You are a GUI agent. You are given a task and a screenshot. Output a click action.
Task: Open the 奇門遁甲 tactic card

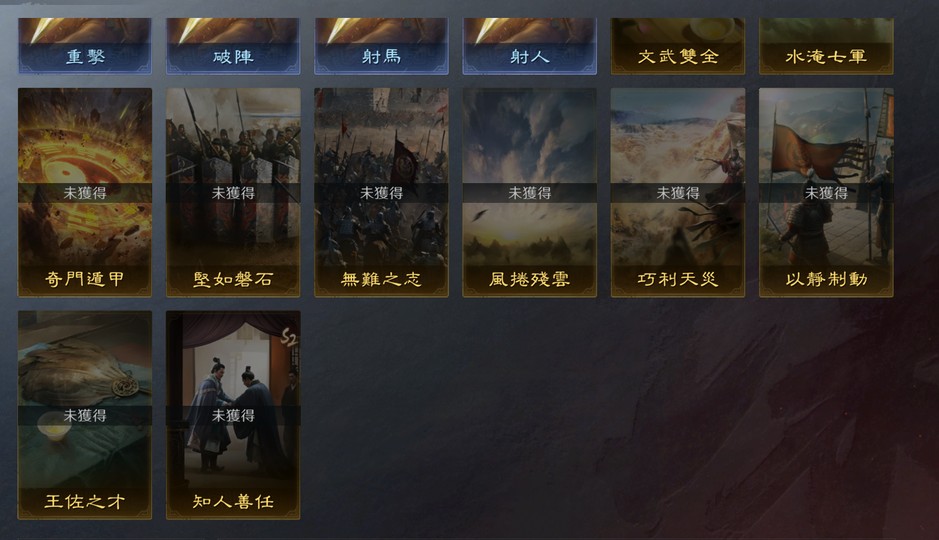pyautogui.click(x=84, y=192)
